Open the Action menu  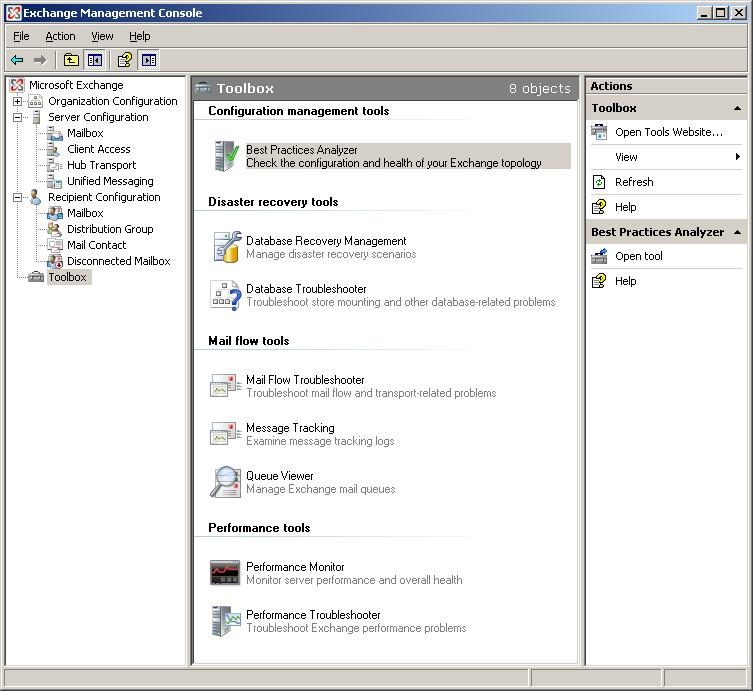pos(60,36)
